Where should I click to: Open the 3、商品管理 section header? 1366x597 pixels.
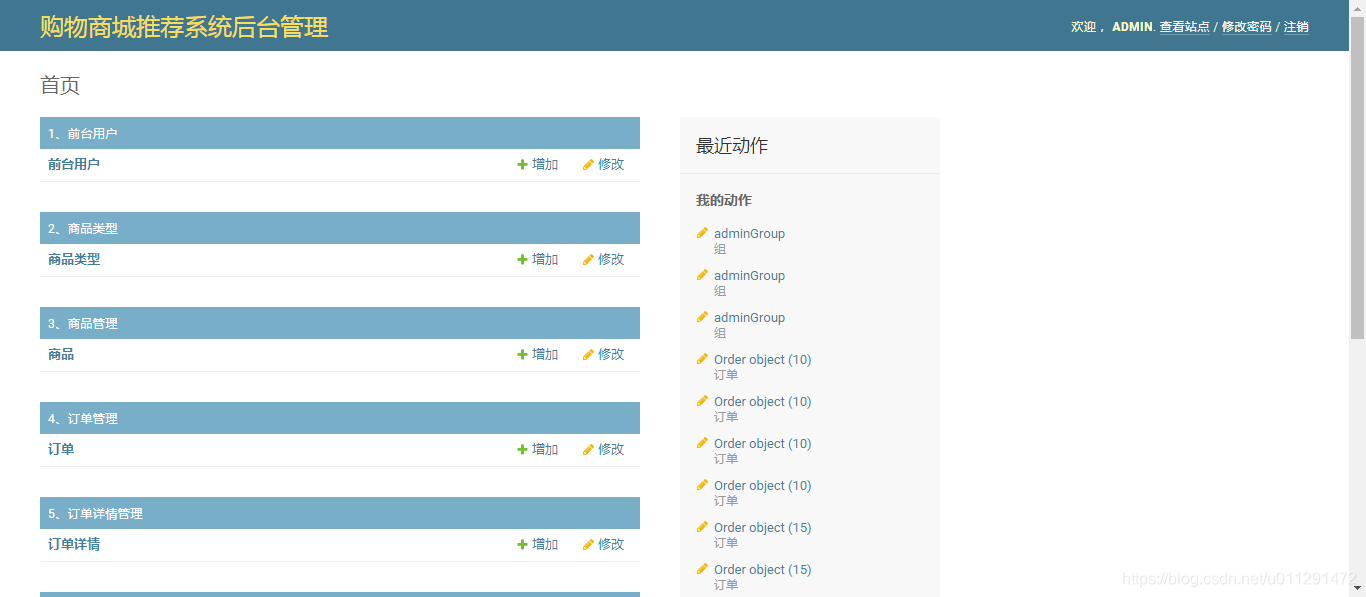[x=340, y=323]
